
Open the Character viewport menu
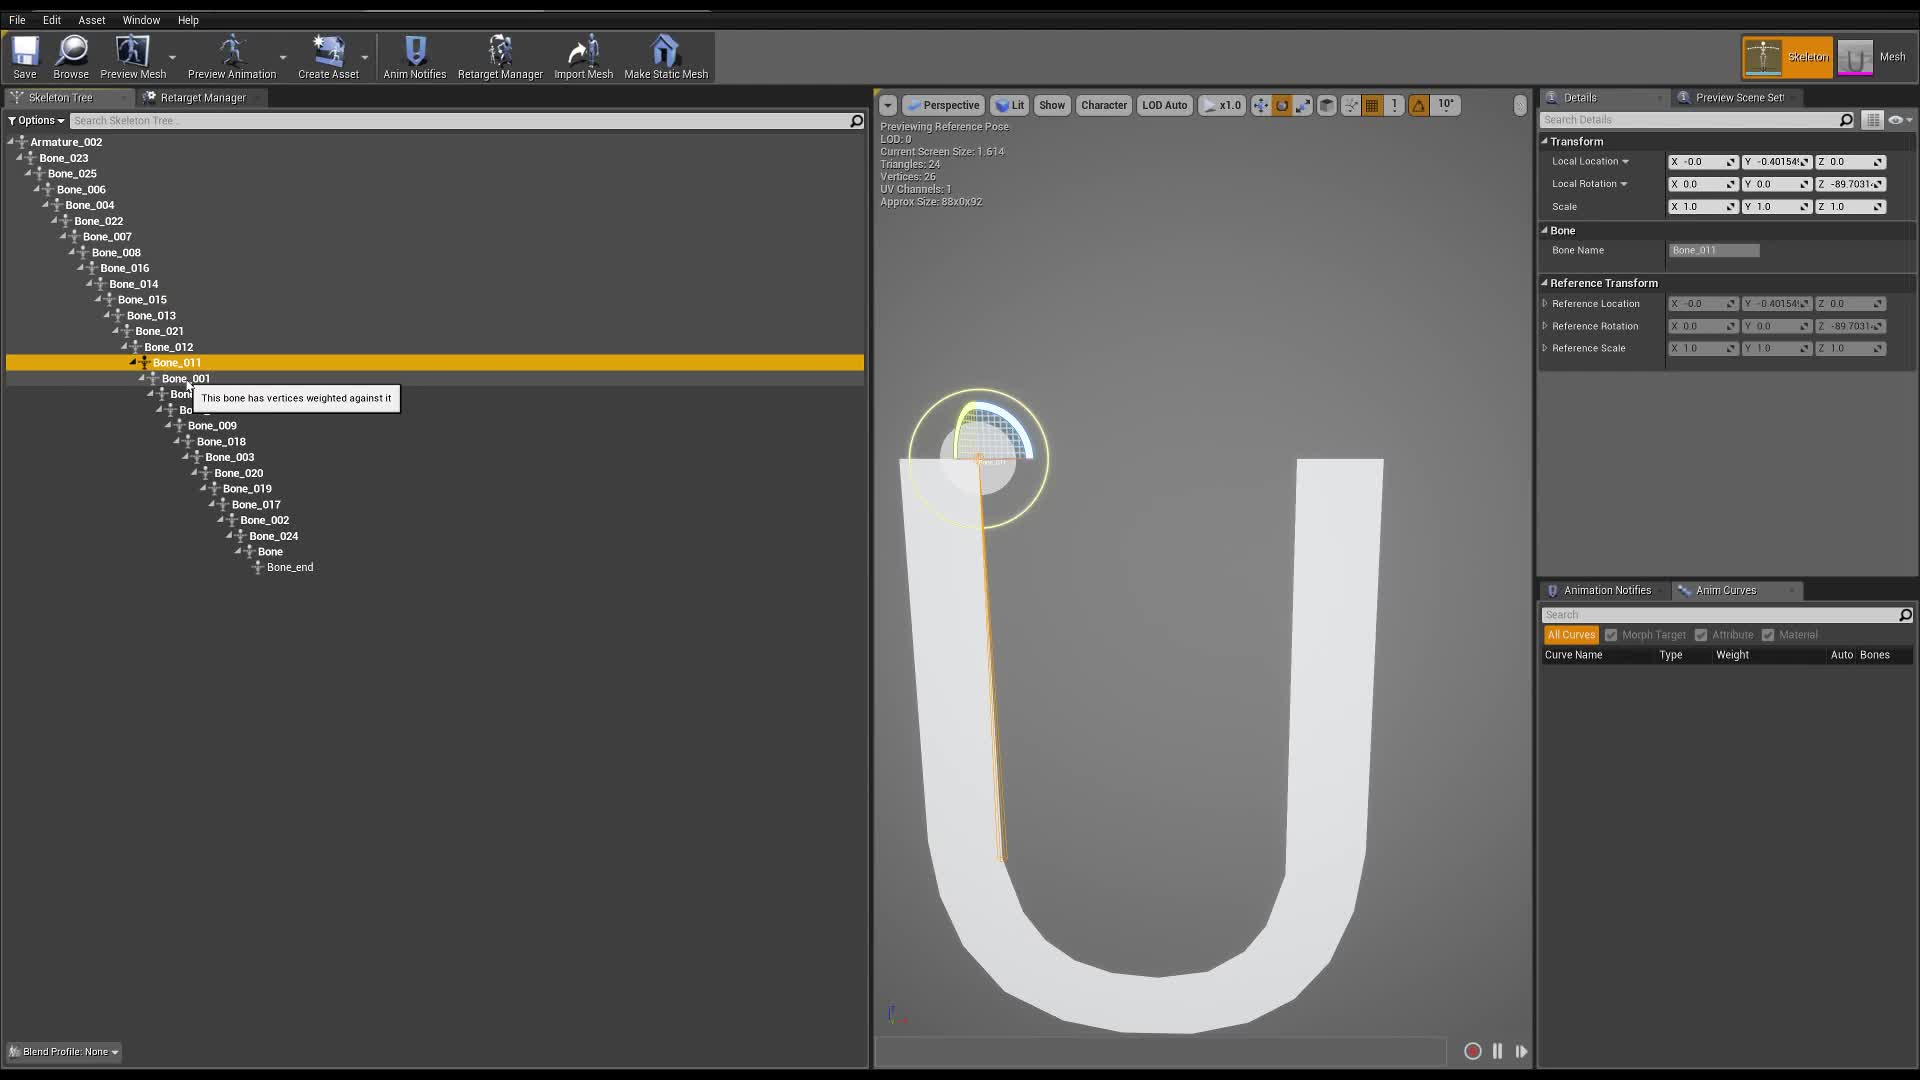(x=1104, y=105)
